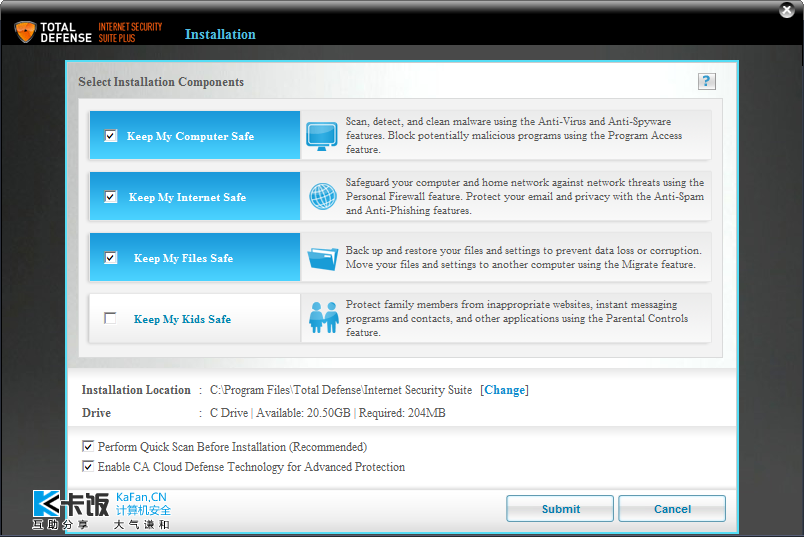Uncheck Keep My Computer Safe checkbox
The height and width of the screenshot is (537, 804).
(111, 136)
